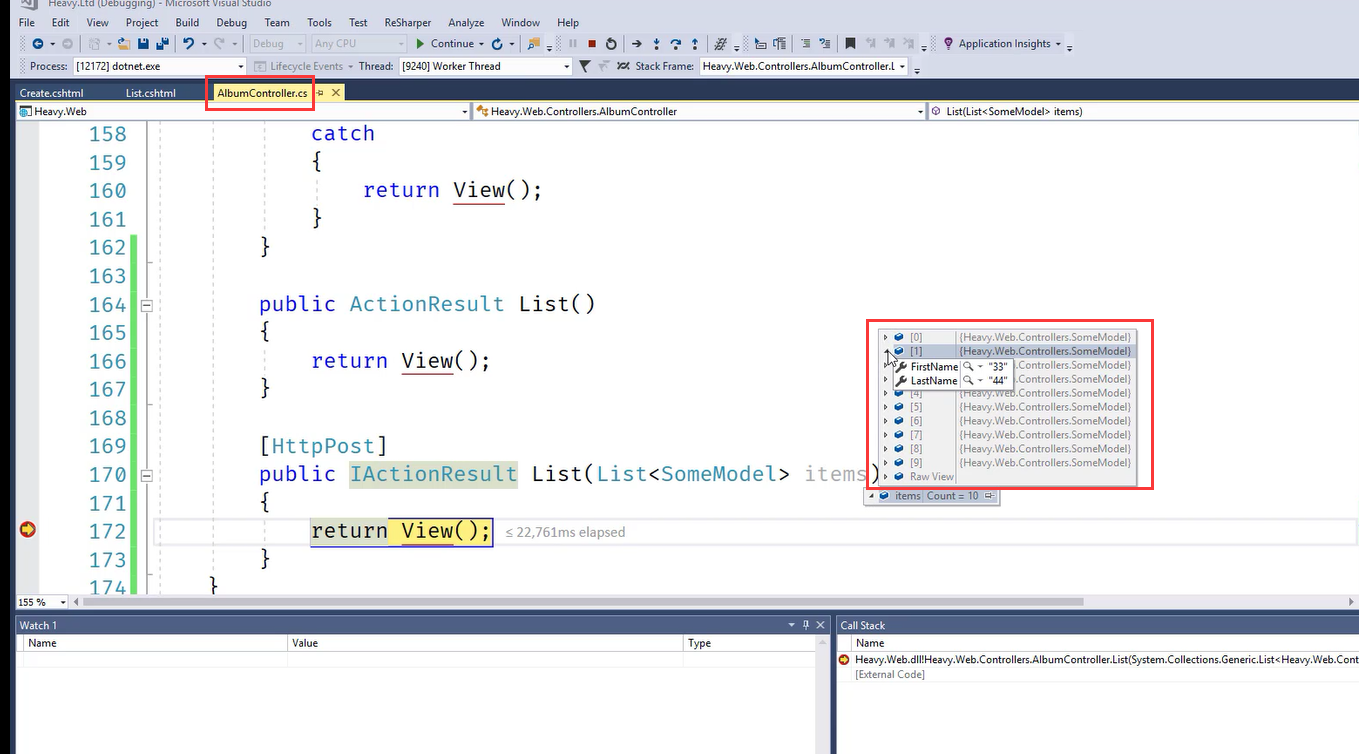Click the Show Next Statement arrow
Image resolution: width=1359 pixels, height=754 pixels.
point(637,44)
